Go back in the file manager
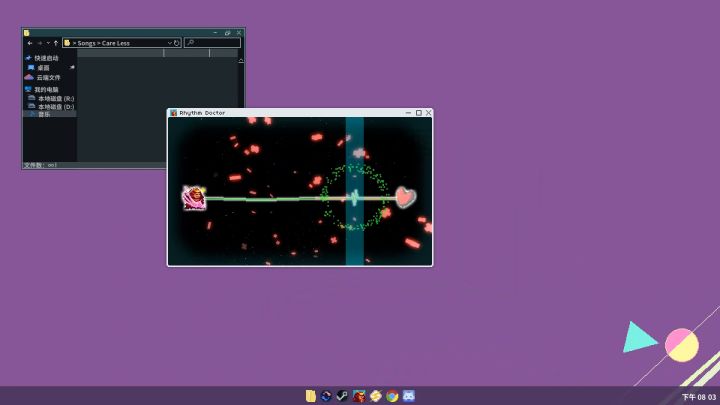The height and width of the screenshot is (405, 720). (30, 43)
